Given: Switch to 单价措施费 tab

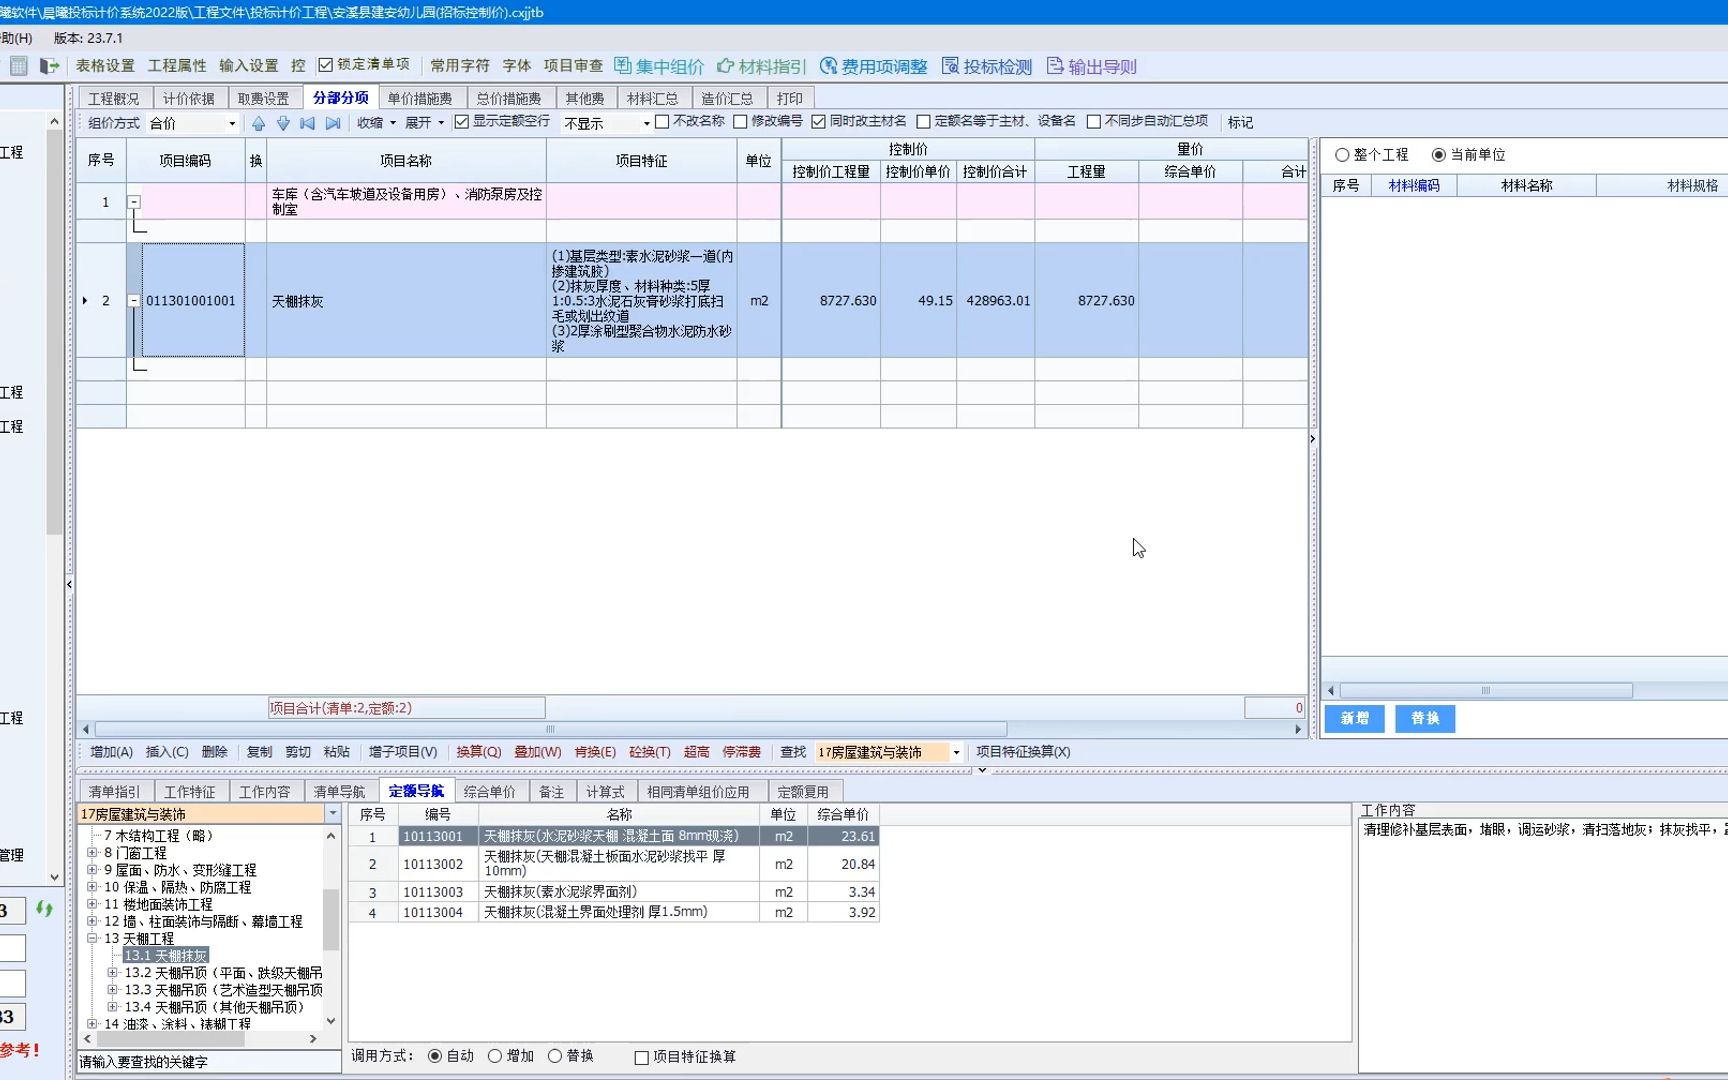Looking at the screenshot, I should point(420,98).
